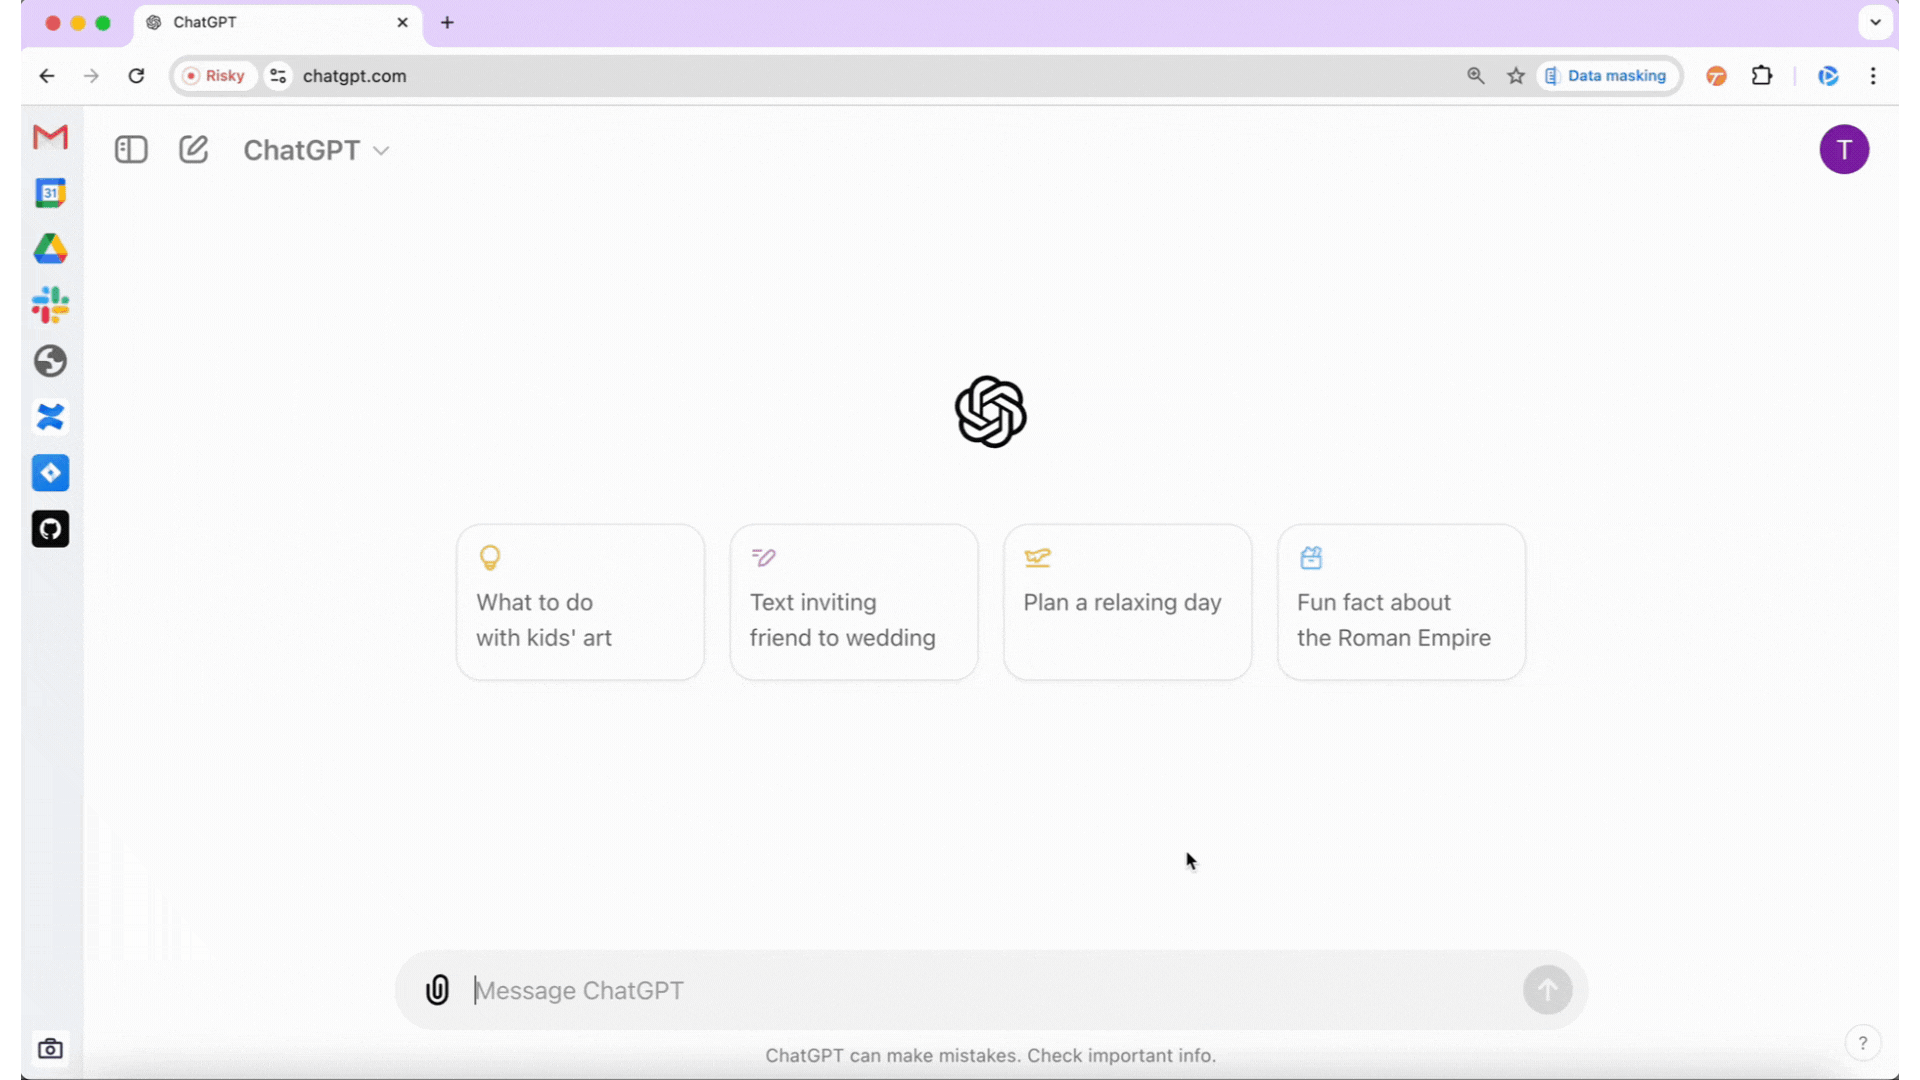
Task: Bookmark this page with the star icon
Action: 1516,76
